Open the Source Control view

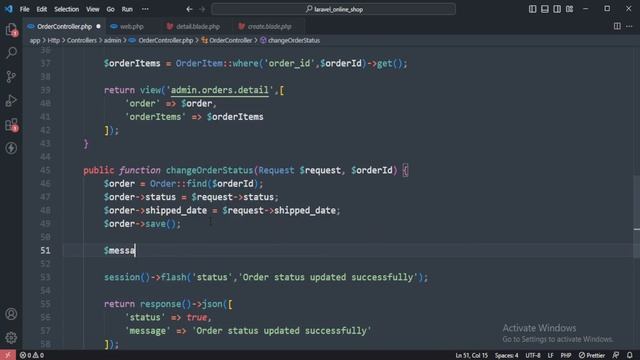(11, 76)
